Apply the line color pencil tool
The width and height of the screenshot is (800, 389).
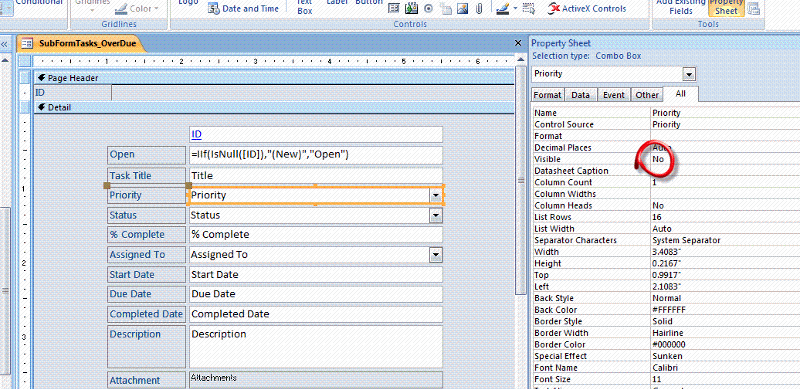(x=503, y=9)
